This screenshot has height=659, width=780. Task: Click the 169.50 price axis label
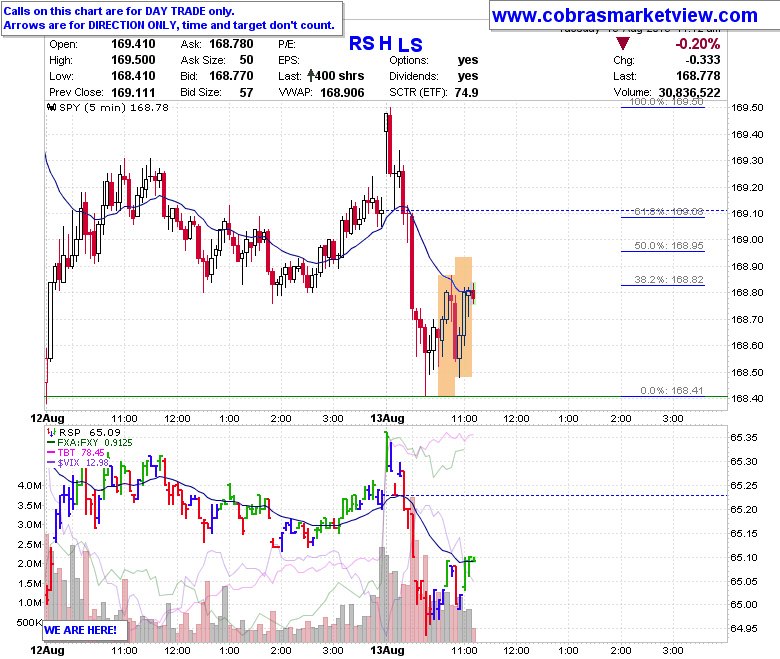(x=747, y=108)
